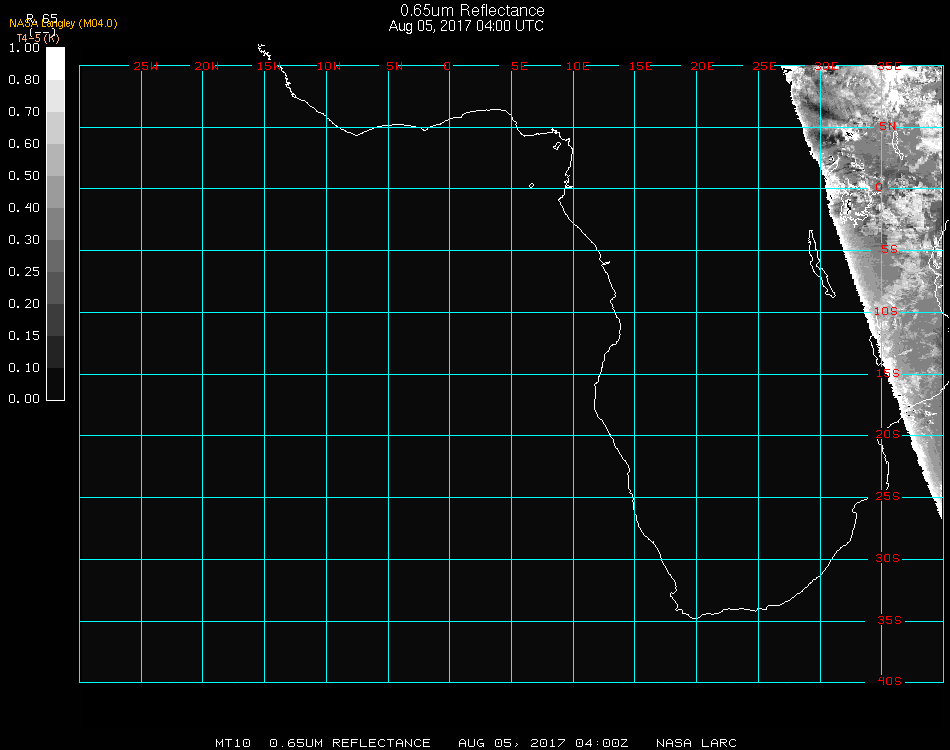The height and width of the screenshot is (750, 950).
Task: Click the 30E longitude label
Action: pyautogui.click(x=826, y=66)
